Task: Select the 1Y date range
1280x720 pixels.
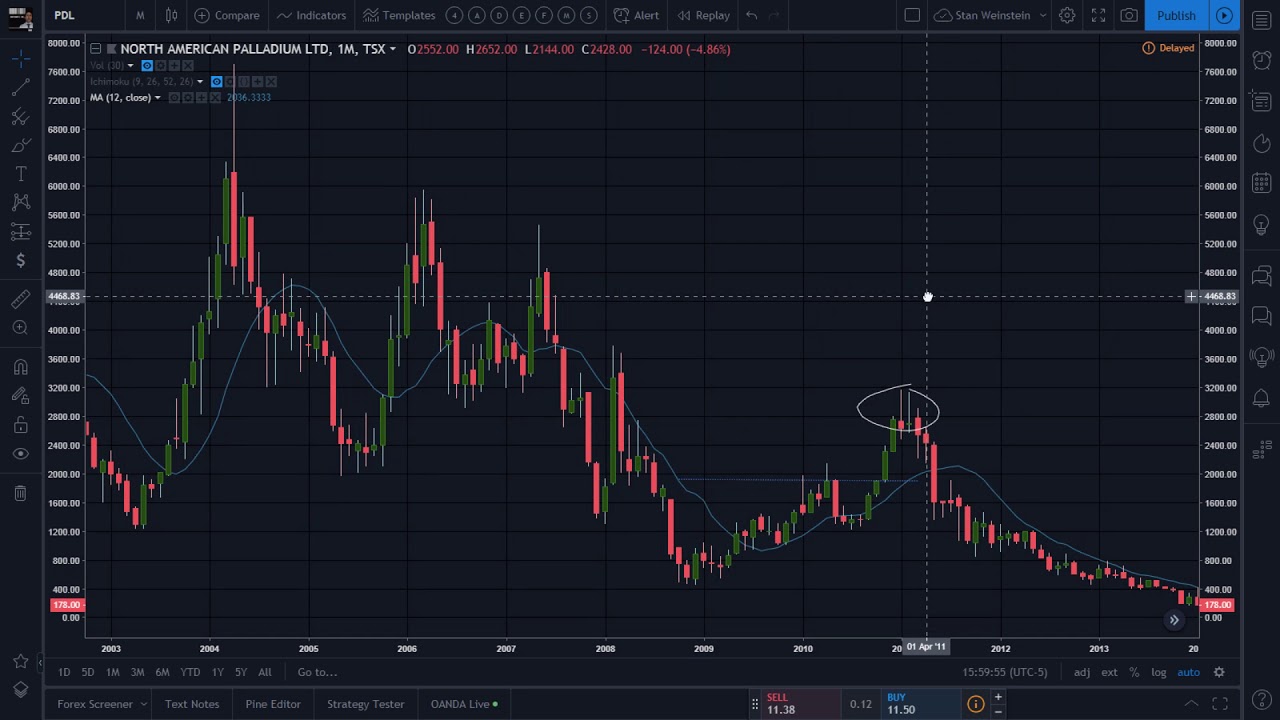Action: (x=217, y=672)
